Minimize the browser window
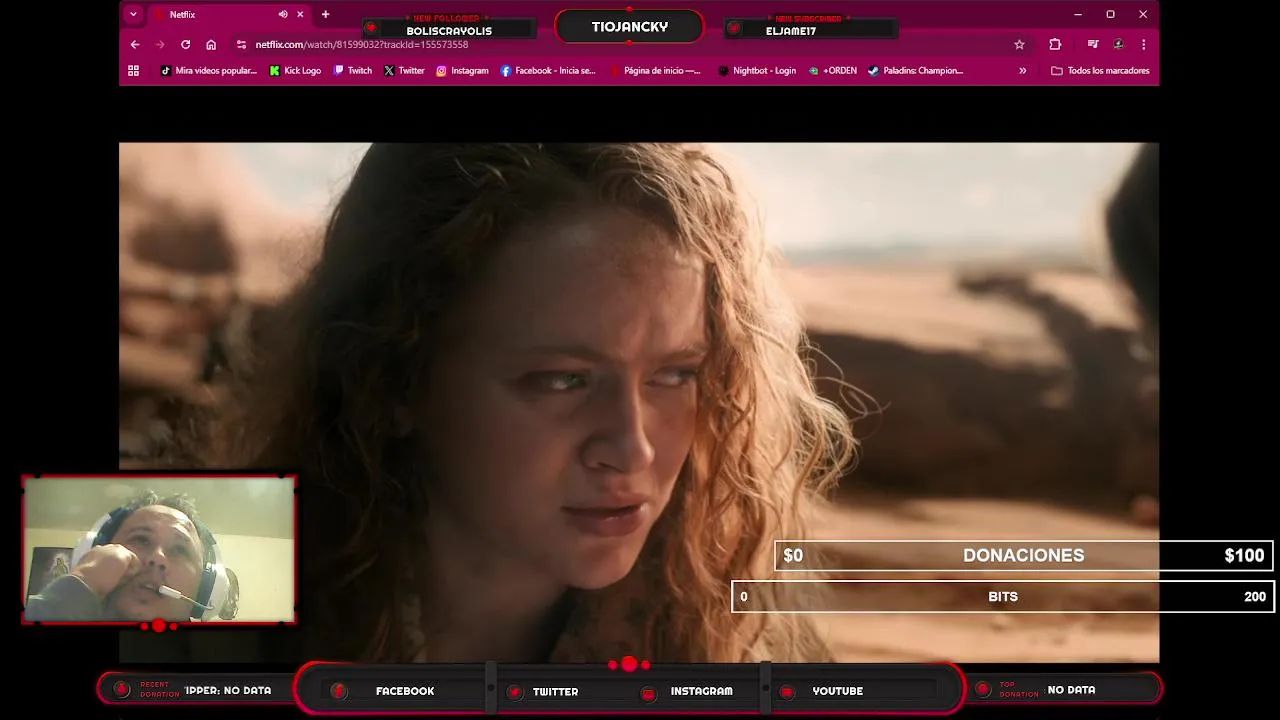Image resolution: width=1280 pixels, height=720 pixels. tap(1077, 14)
